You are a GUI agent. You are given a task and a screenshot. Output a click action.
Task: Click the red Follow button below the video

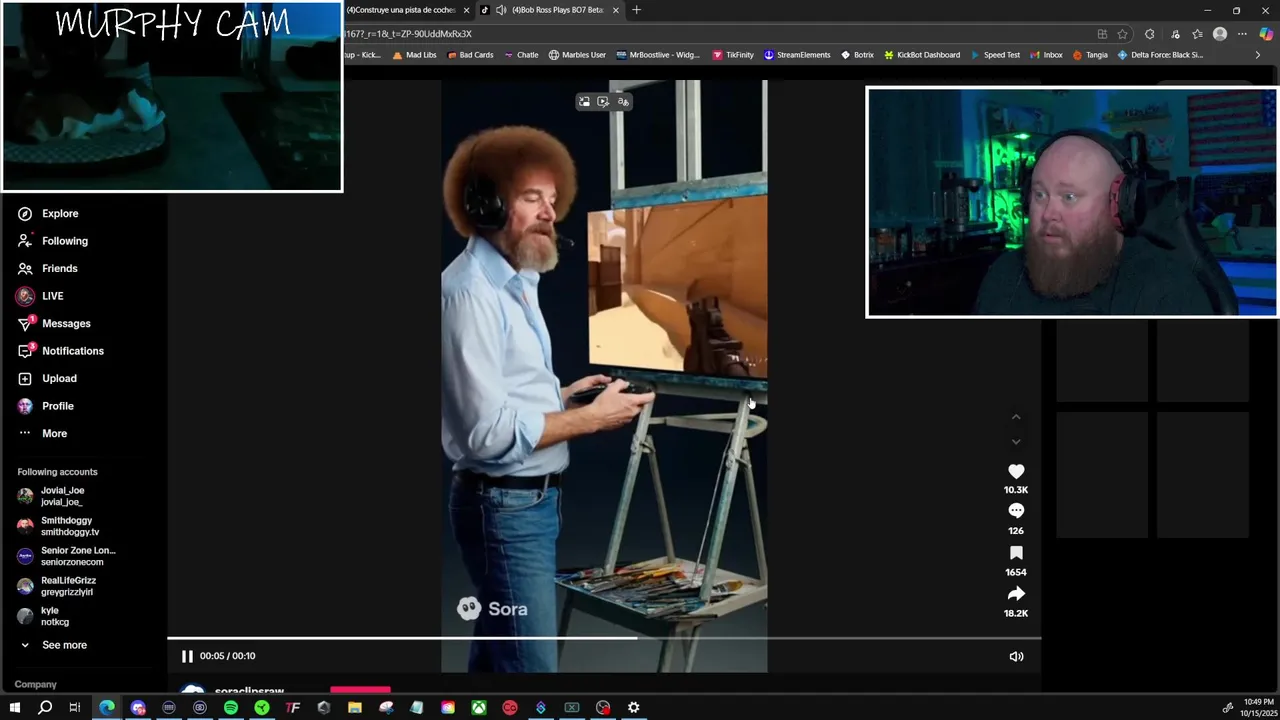tap(360, 689)
